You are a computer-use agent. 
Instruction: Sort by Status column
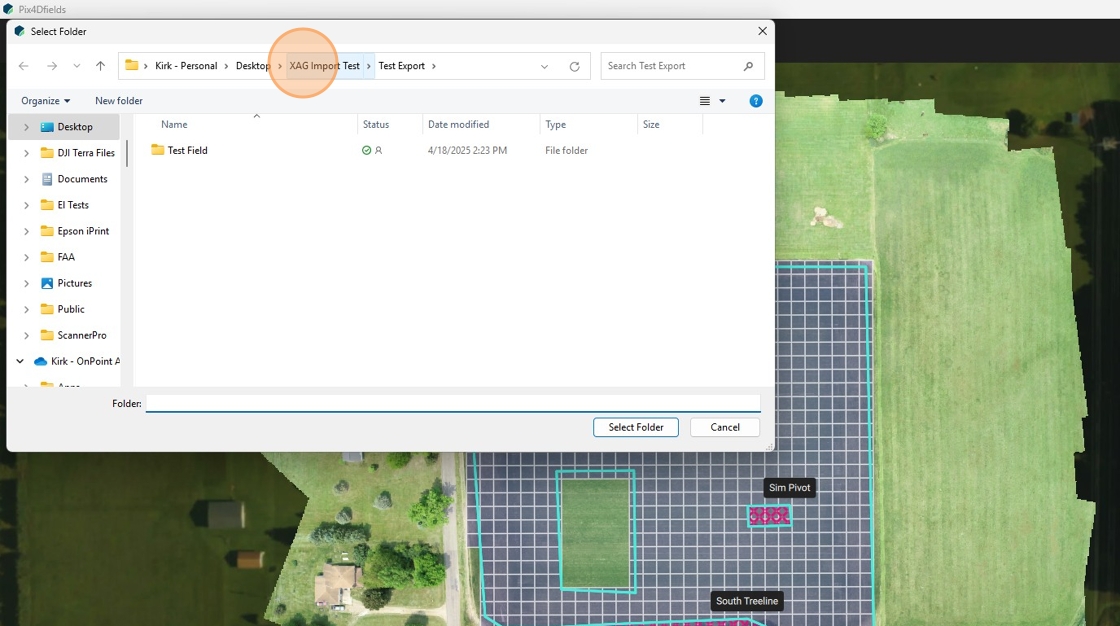(376, 124)
